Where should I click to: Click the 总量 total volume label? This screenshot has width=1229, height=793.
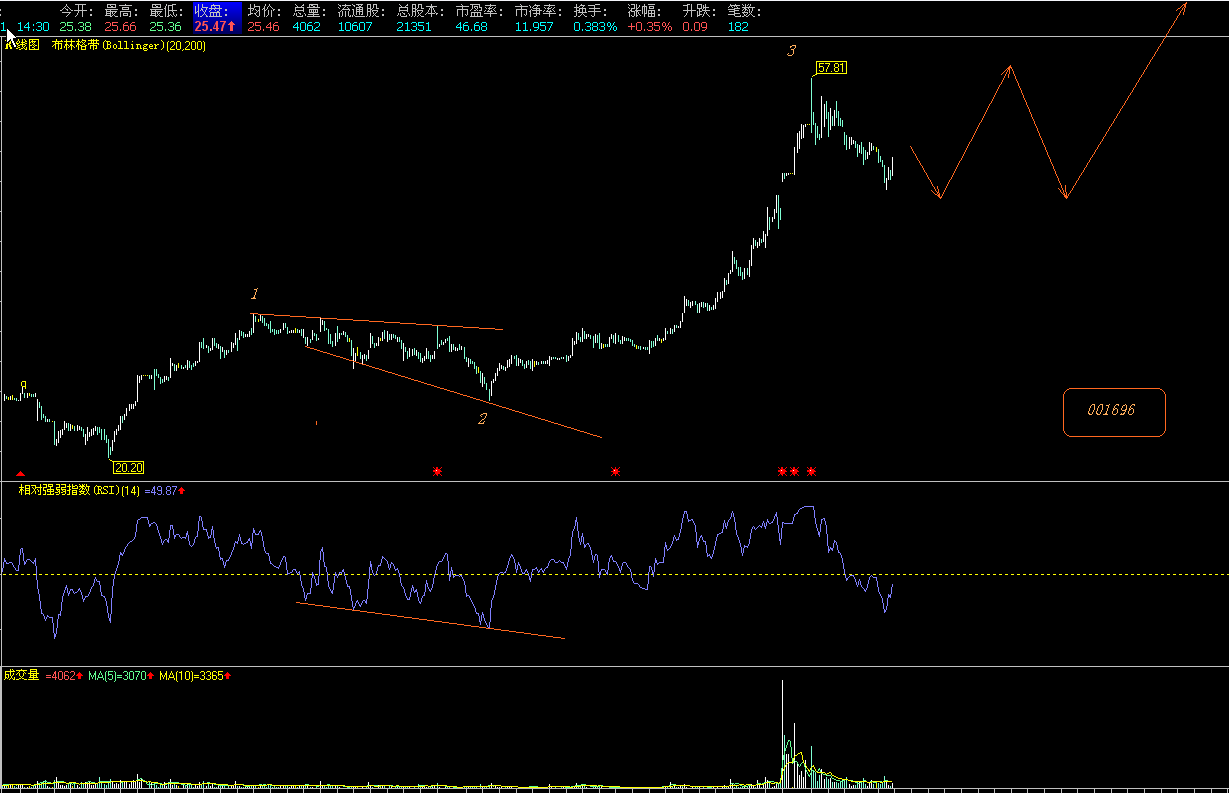(309, 11)
